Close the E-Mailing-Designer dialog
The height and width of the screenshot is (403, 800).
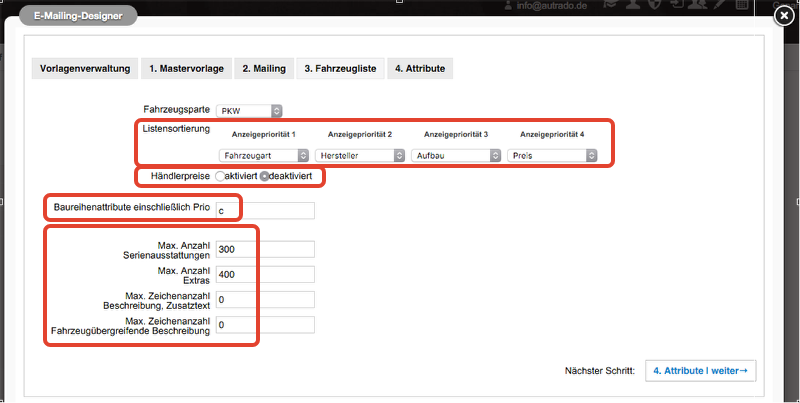click(x=786, y=17)
